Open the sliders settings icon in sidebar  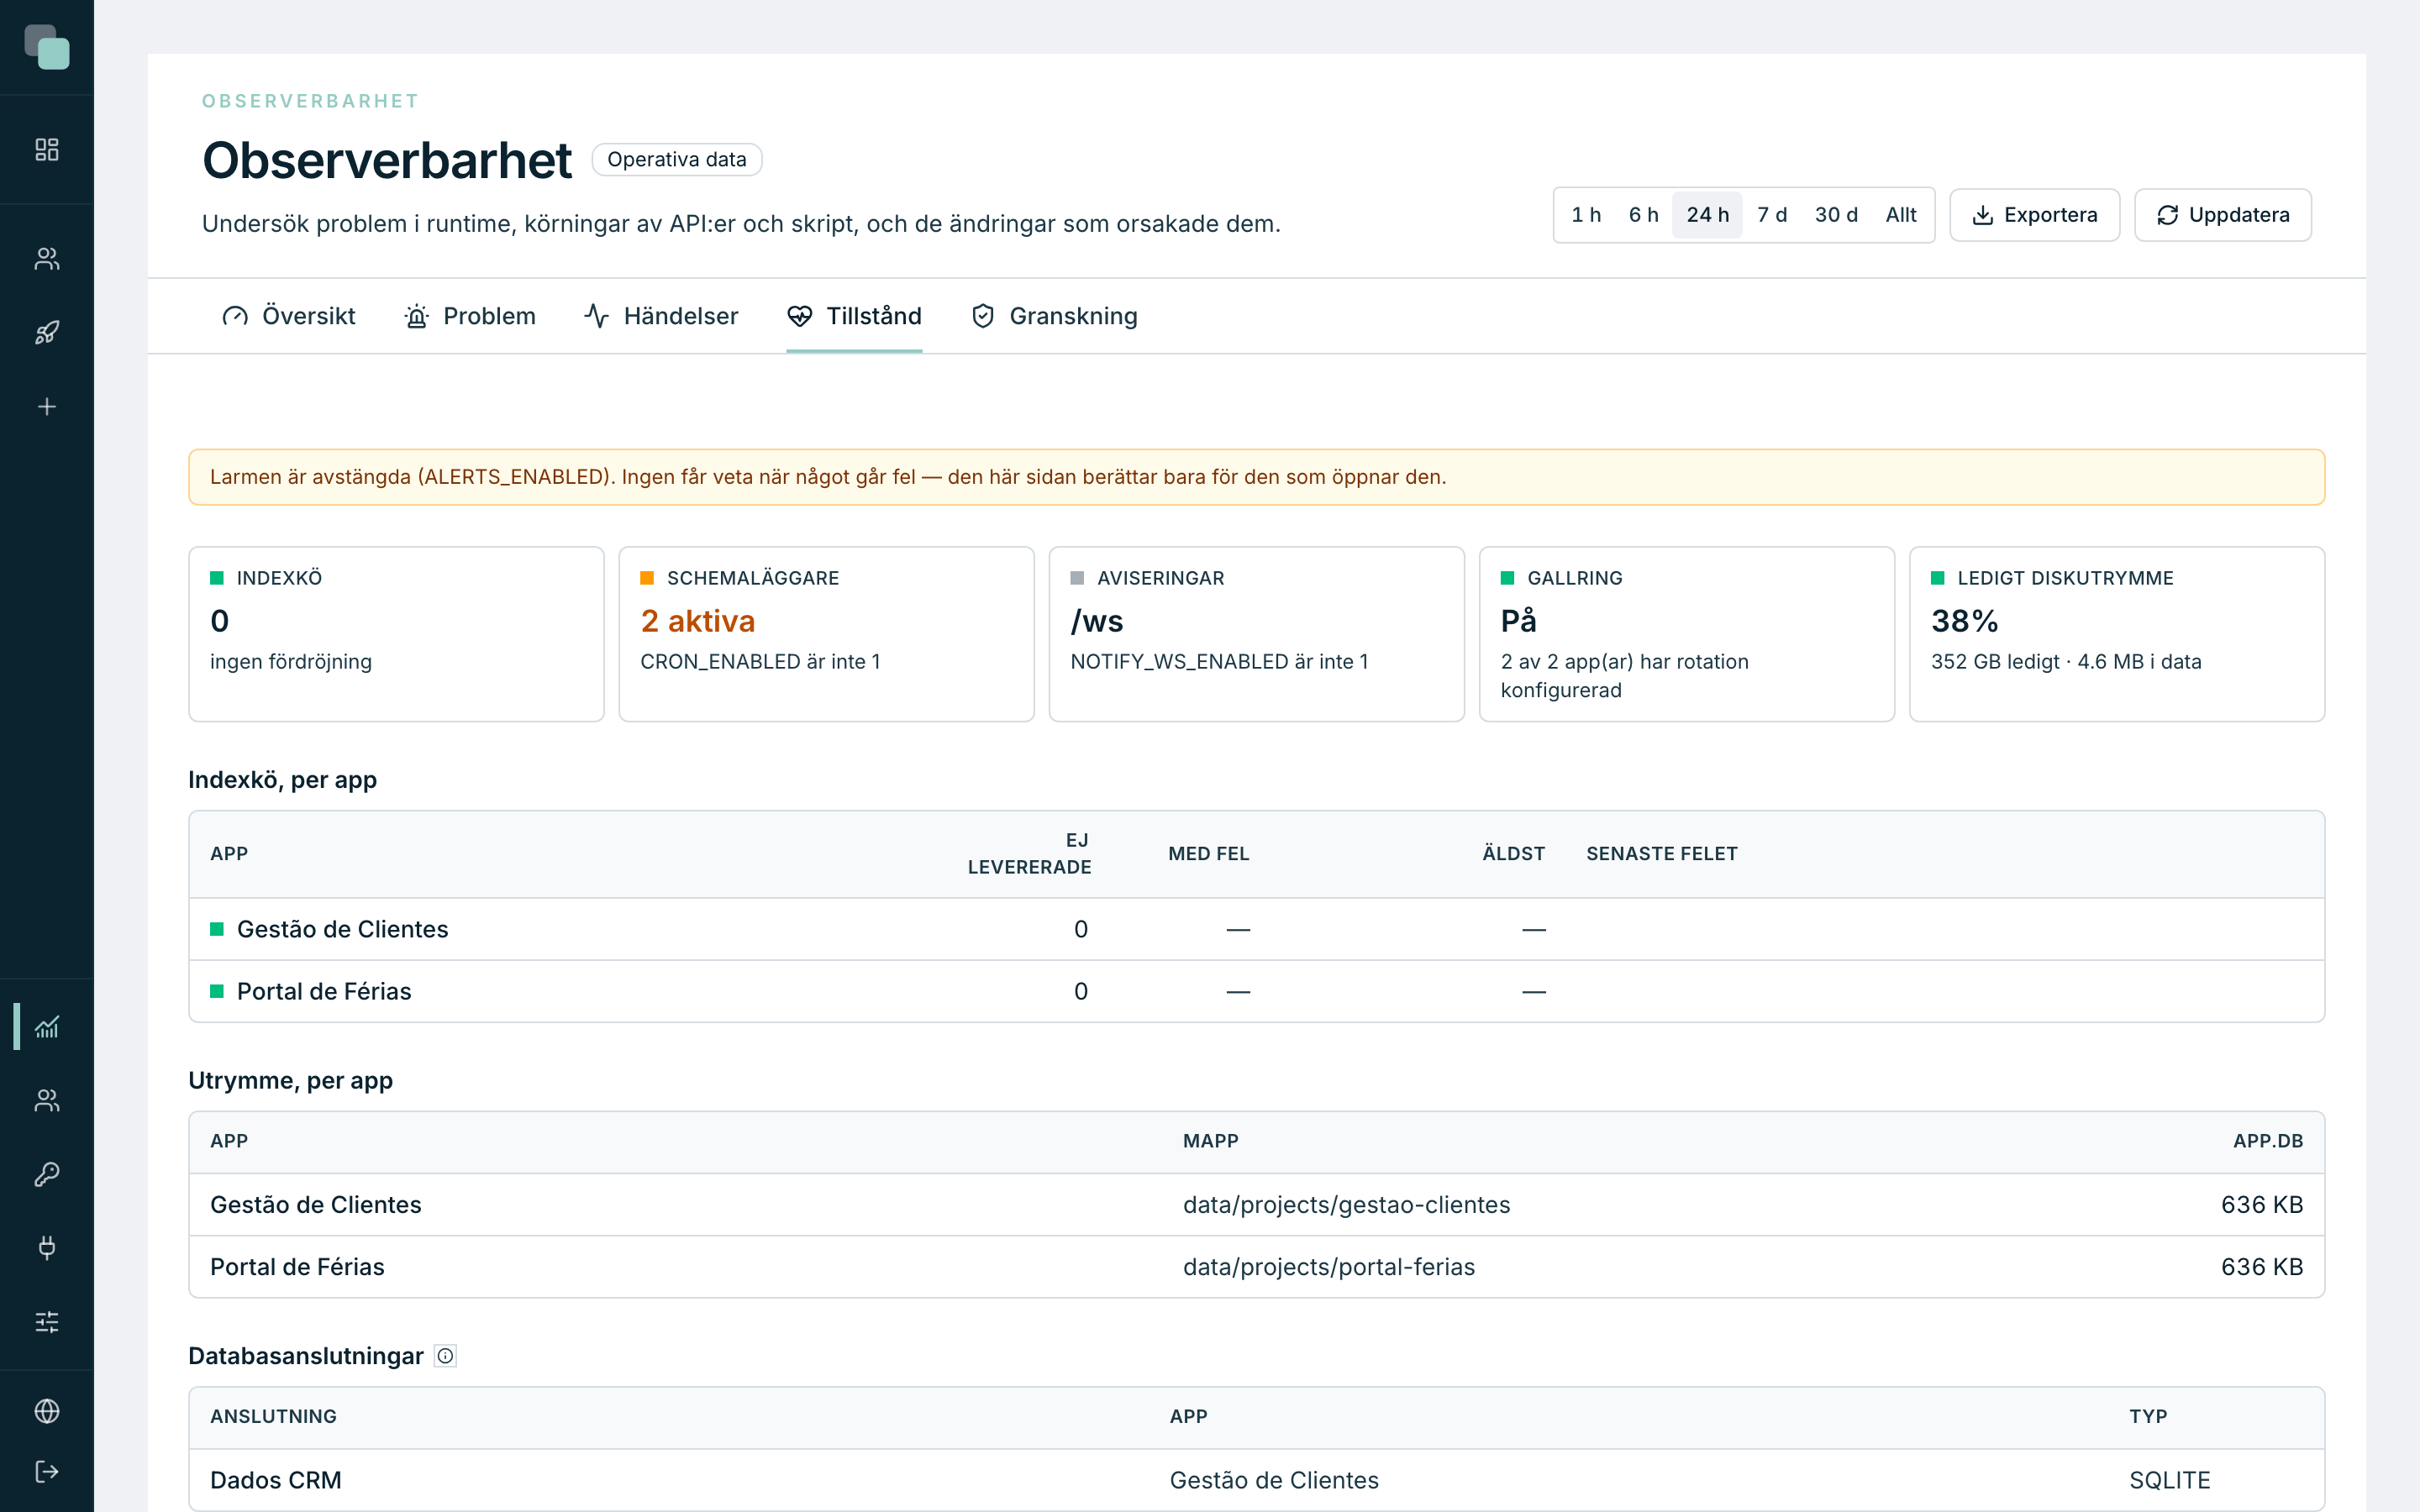pos(47,1322)
